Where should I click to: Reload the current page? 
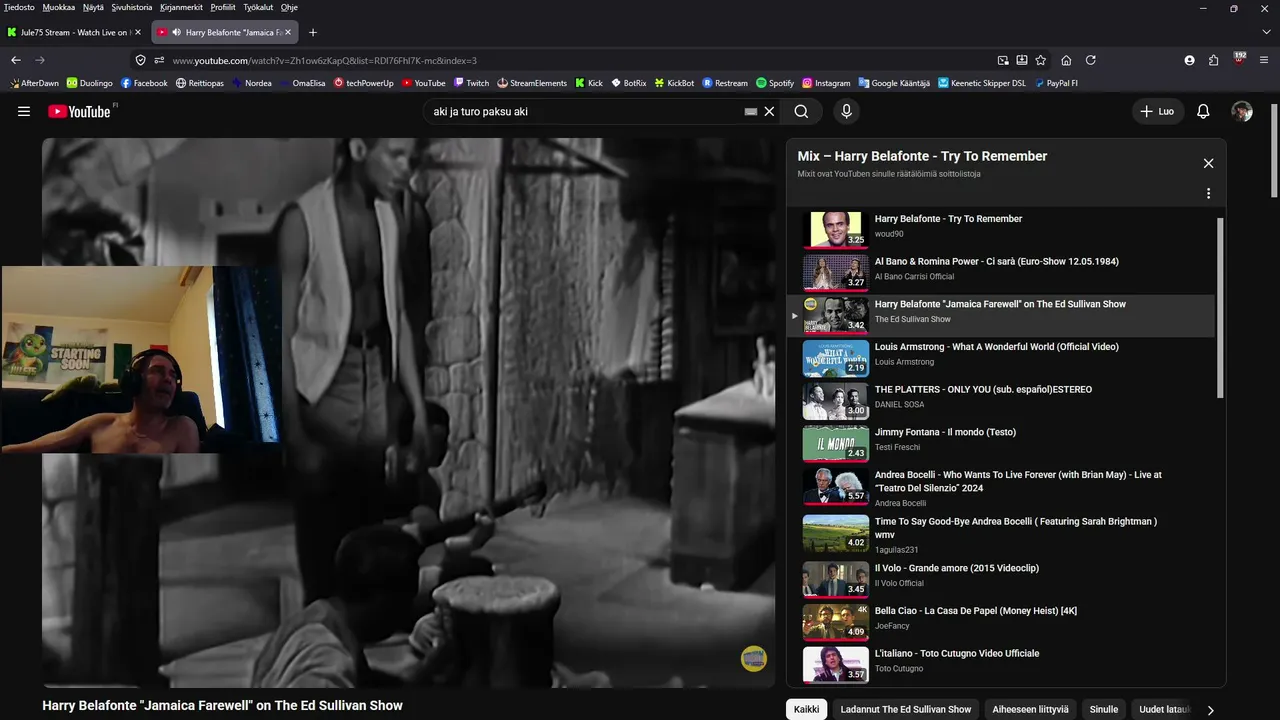pyautogui.click(x=1091, y=60)
